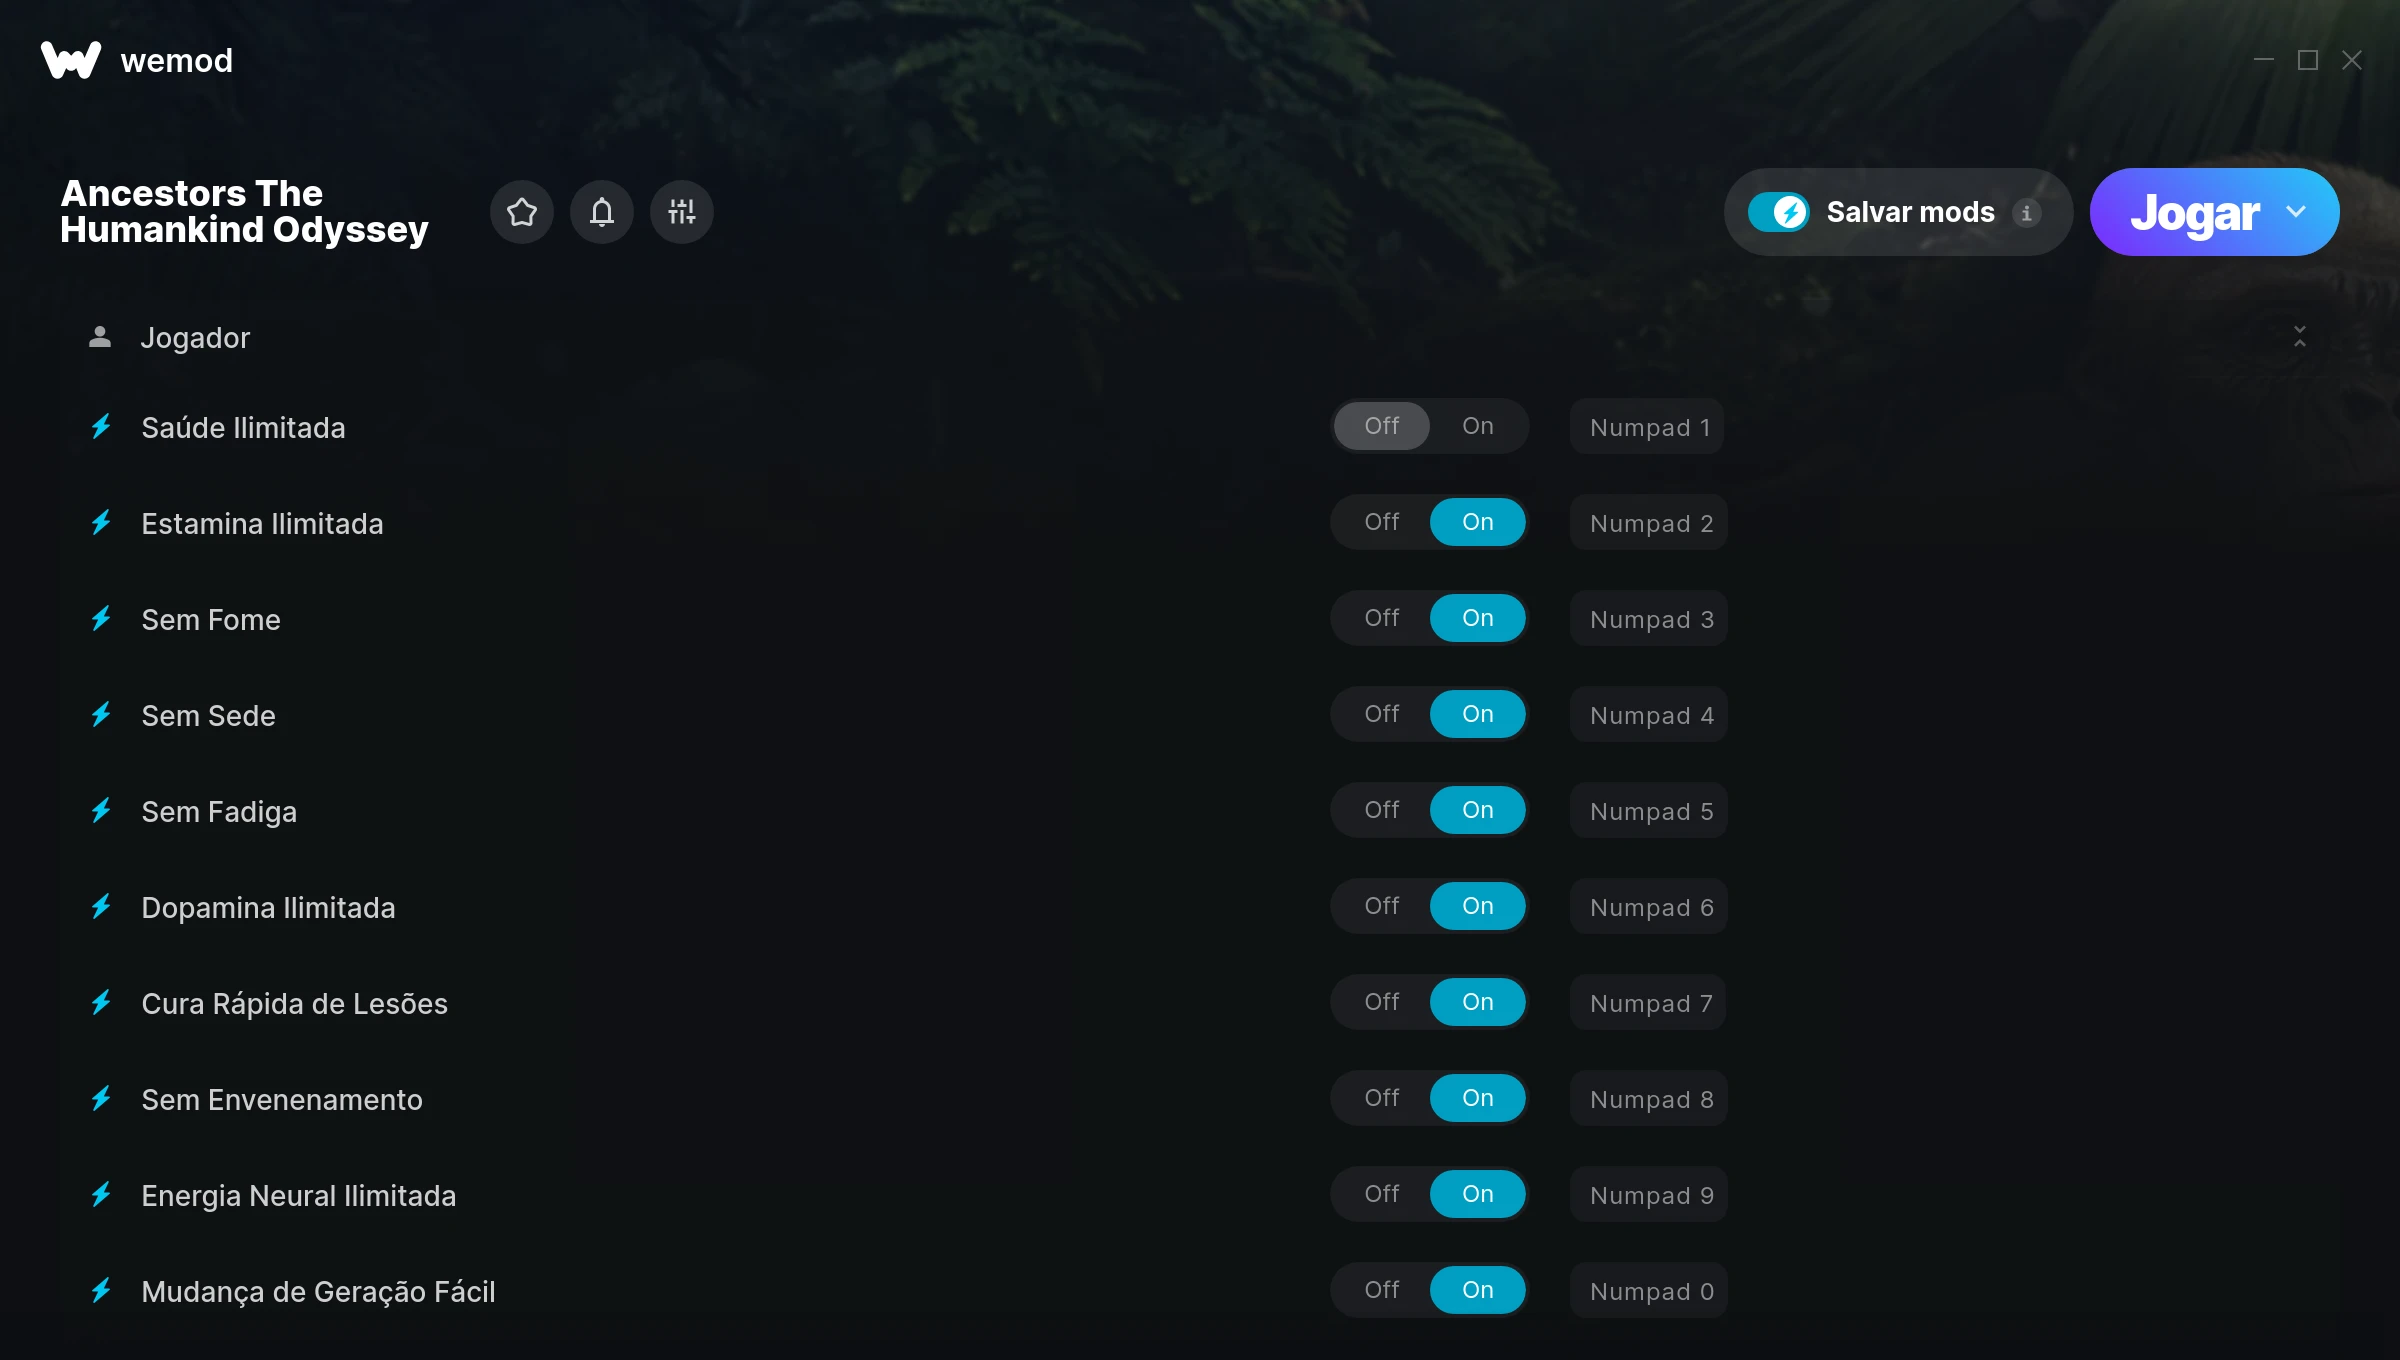This screenshot has width=2400, height=1360.
Task: Click the Jogador person icon
Action: point(100,337)
